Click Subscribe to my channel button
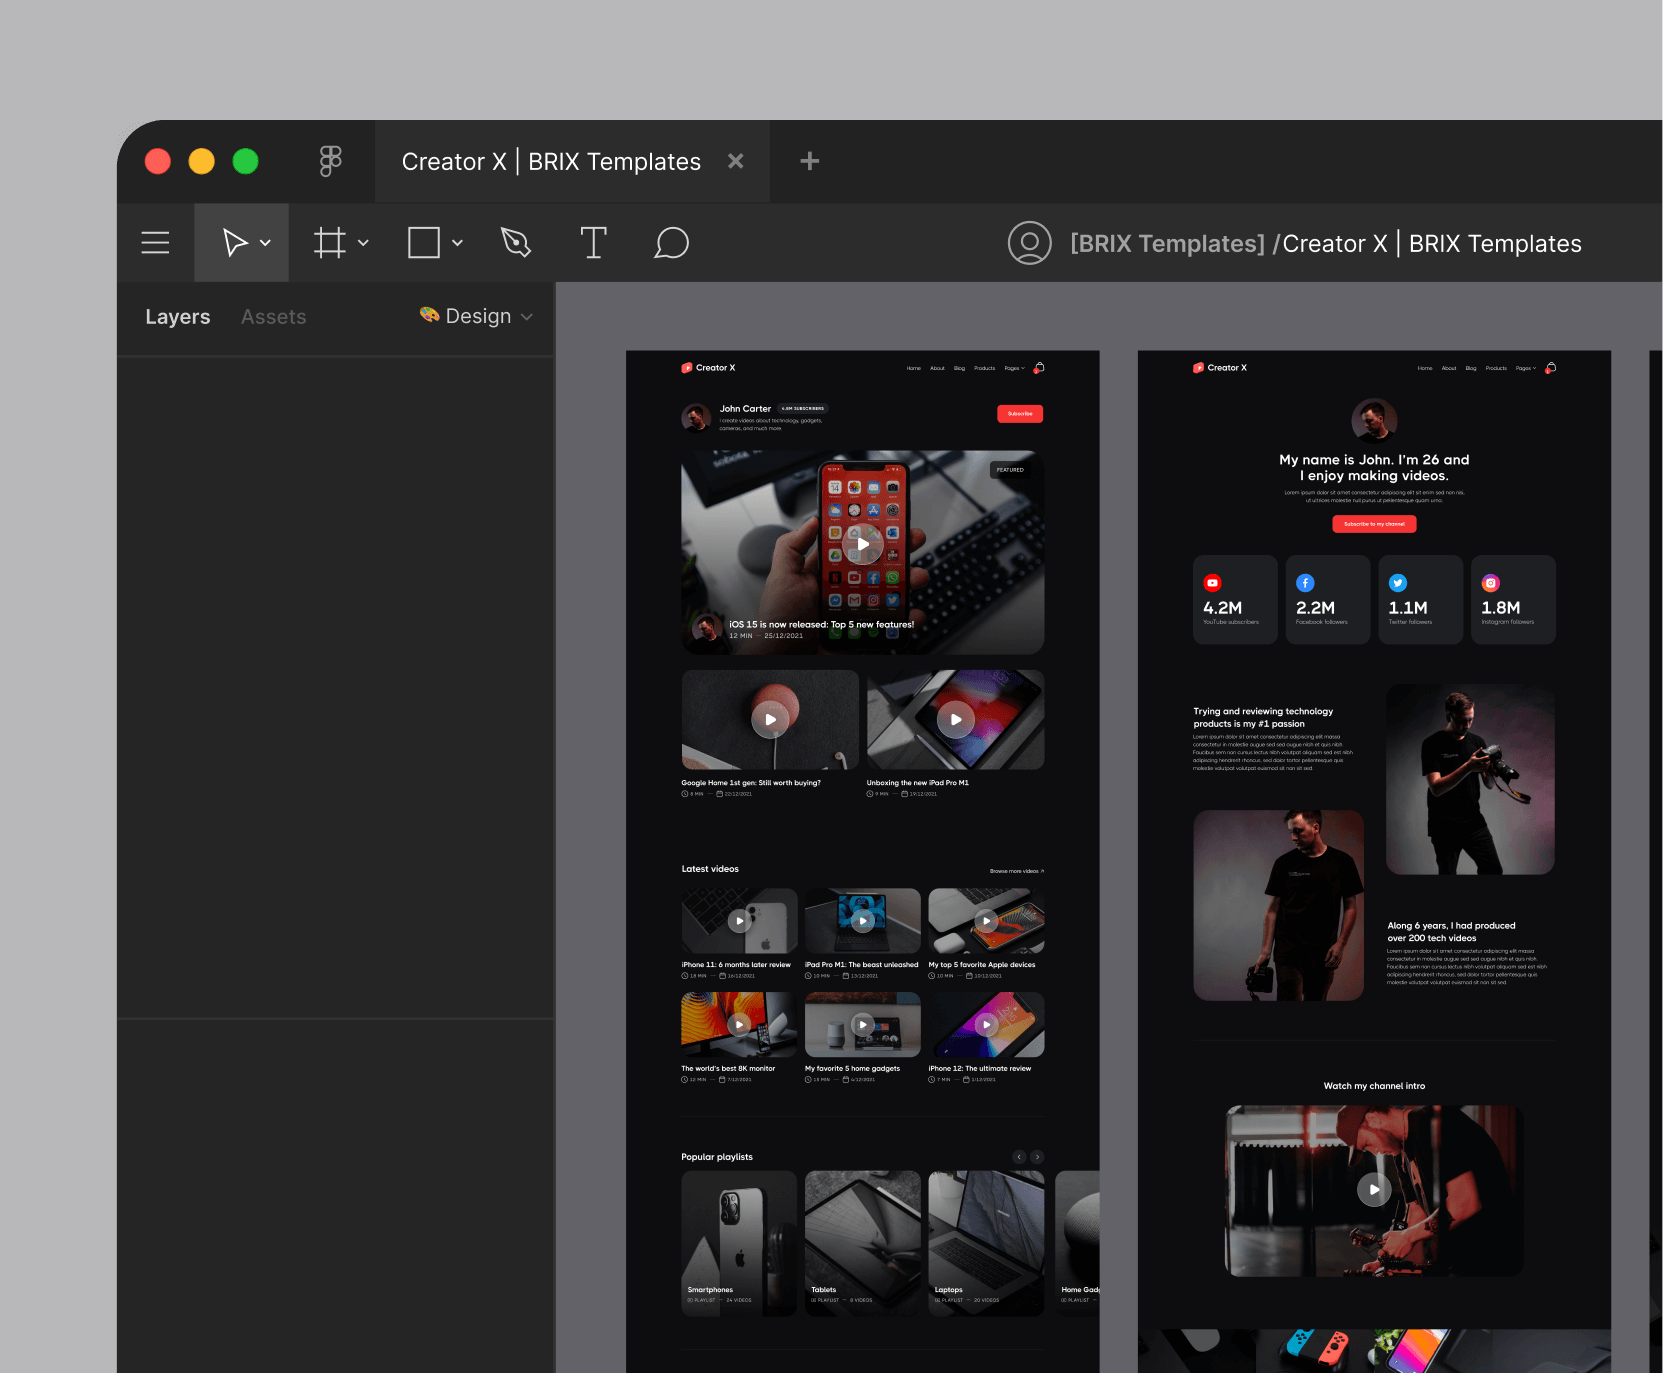Screen dimensions: 1663x1373 [1374, 524]
